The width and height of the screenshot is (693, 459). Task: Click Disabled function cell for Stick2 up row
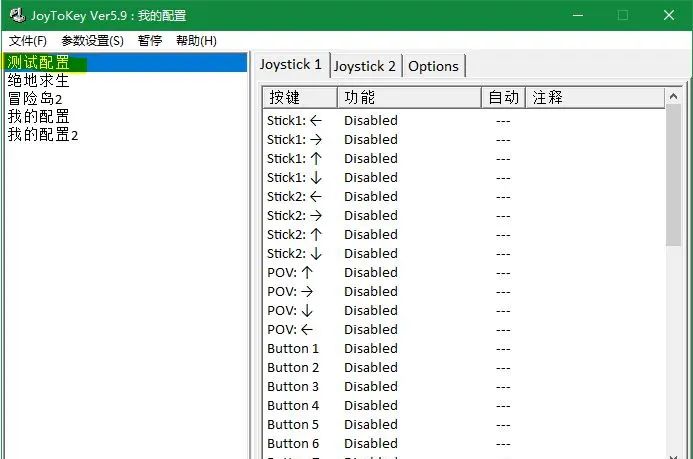pyautogui.click(x=371, y=235)
